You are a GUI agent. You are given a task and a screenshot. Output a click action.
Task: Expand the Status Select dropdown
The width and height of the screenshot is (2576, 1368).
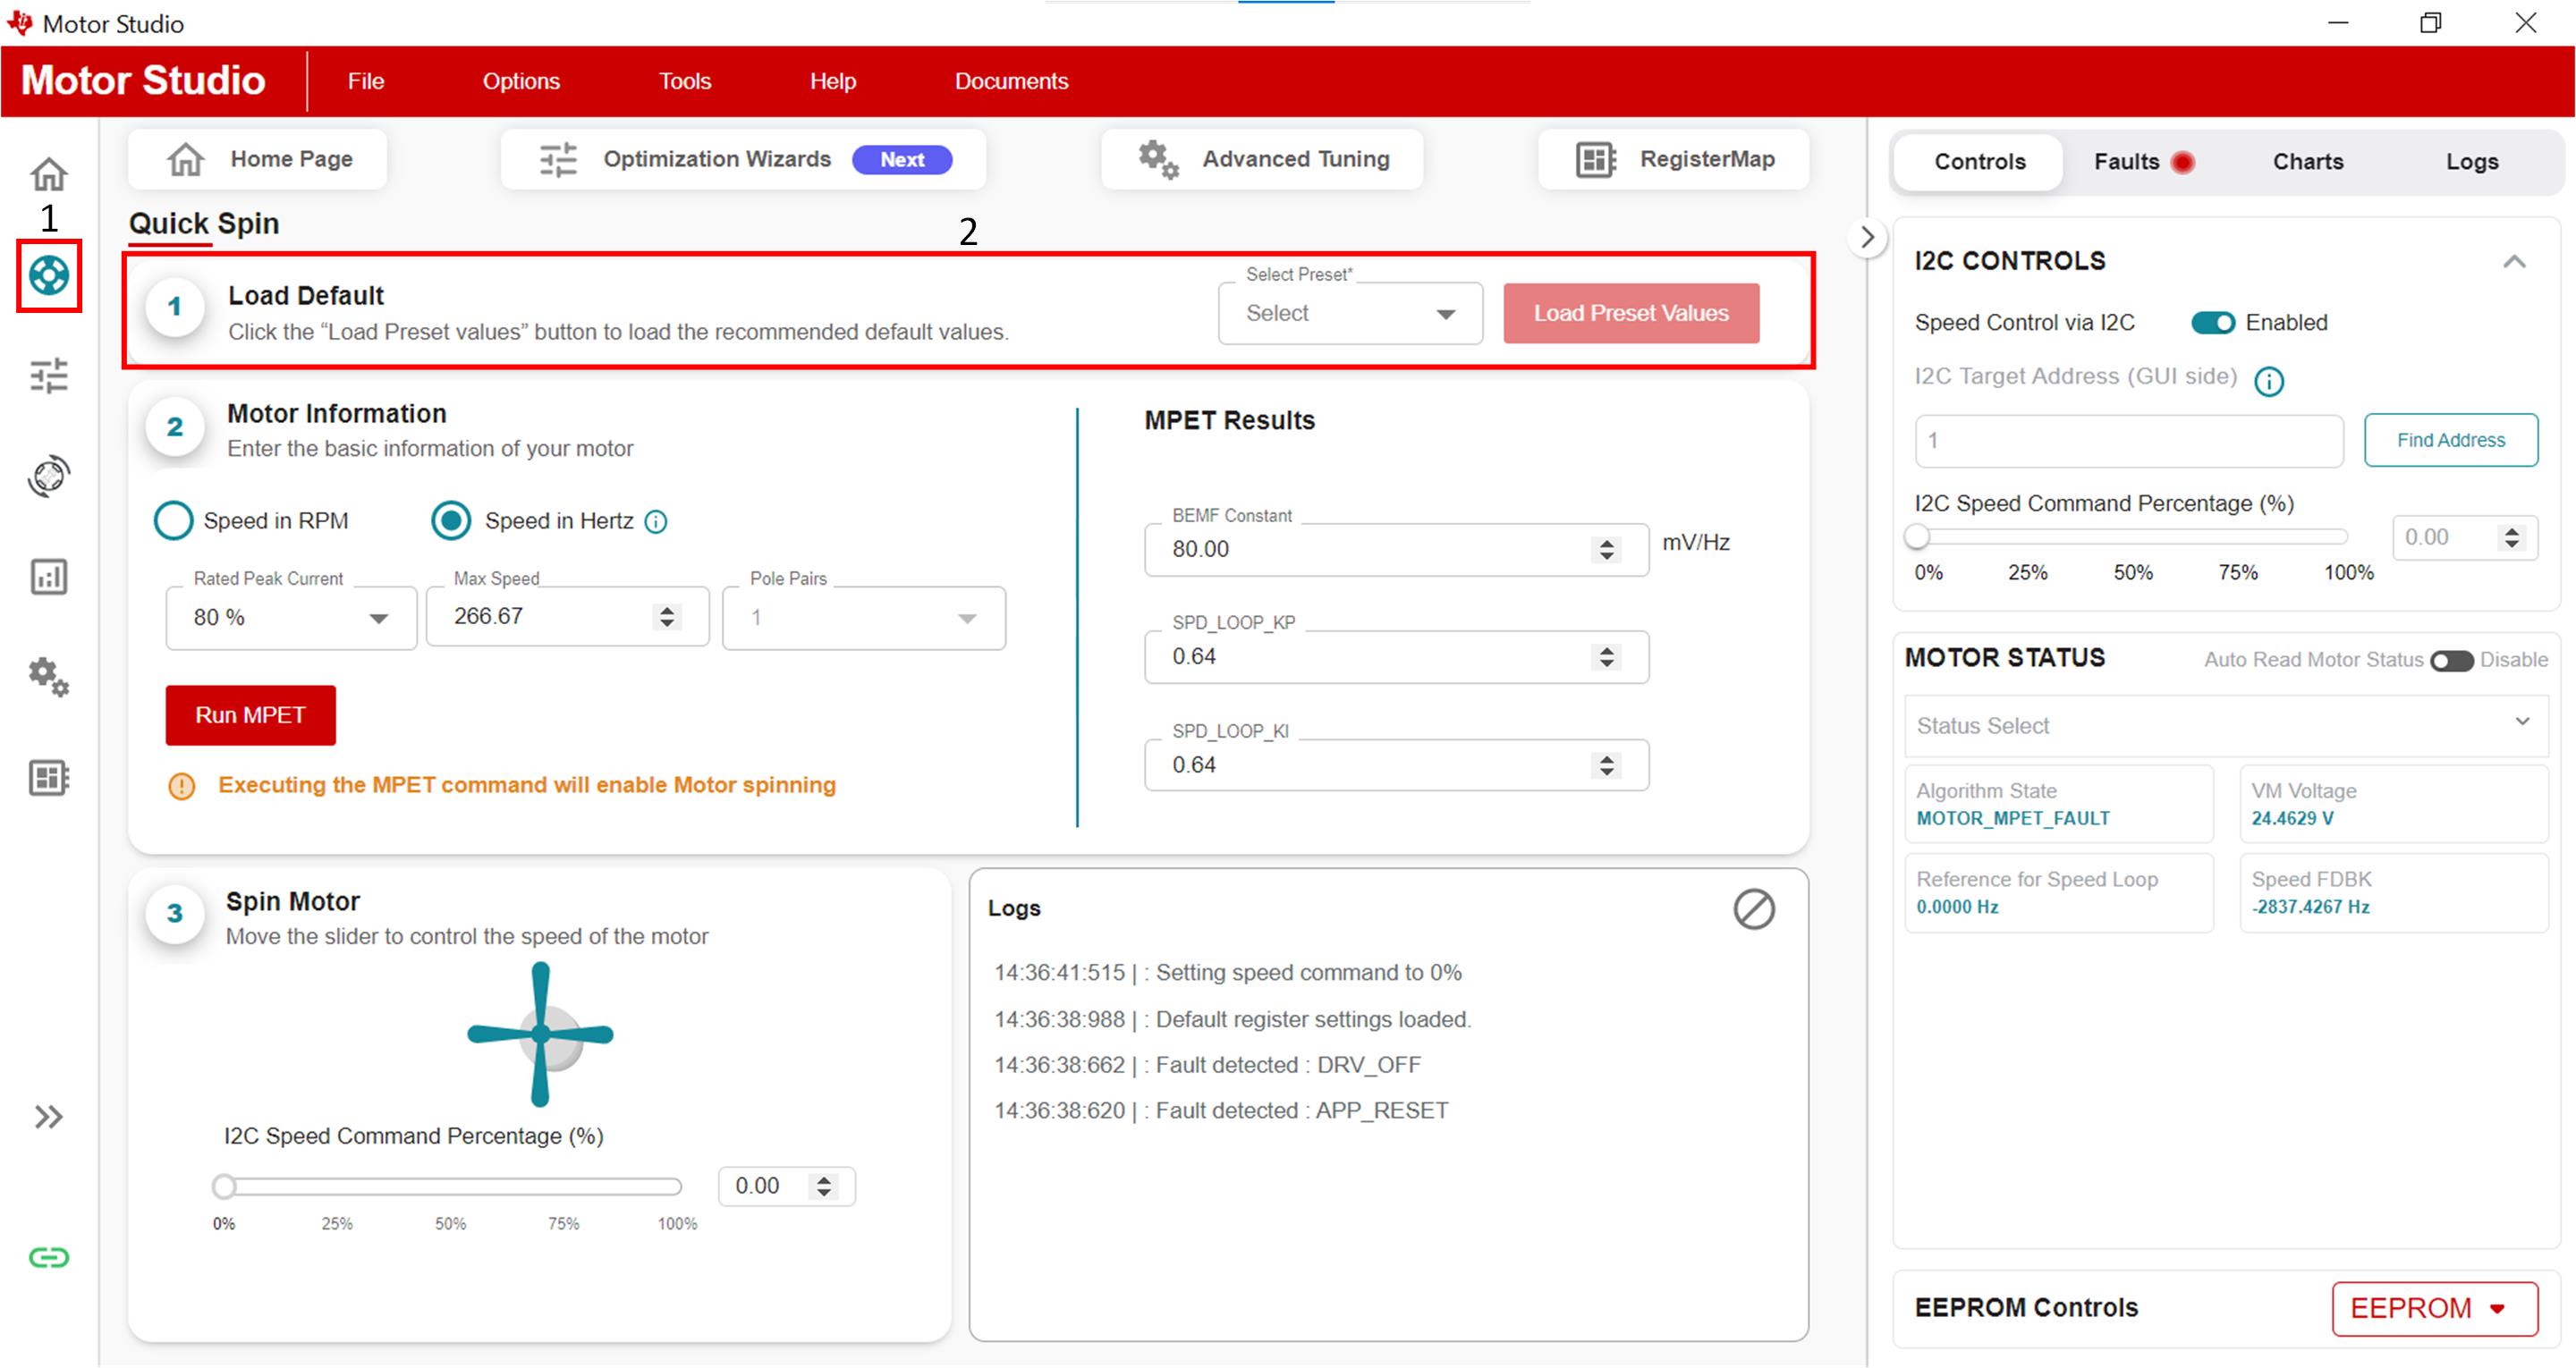point(2225,725)
